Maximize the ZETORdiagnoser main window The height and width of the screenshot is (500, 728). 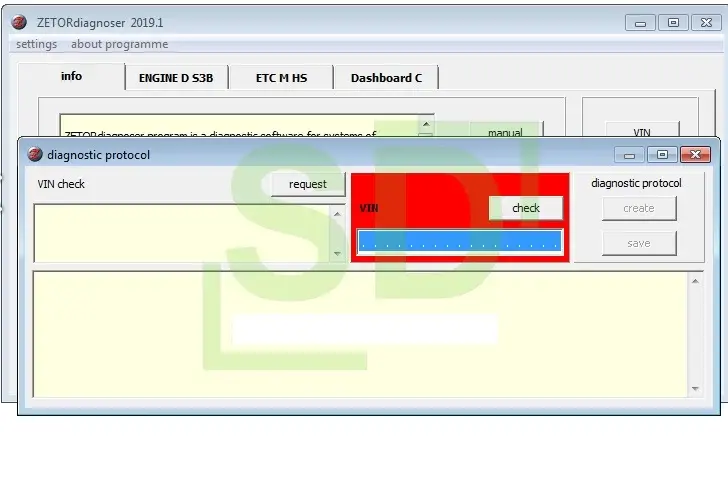click(x=673, y=23)
